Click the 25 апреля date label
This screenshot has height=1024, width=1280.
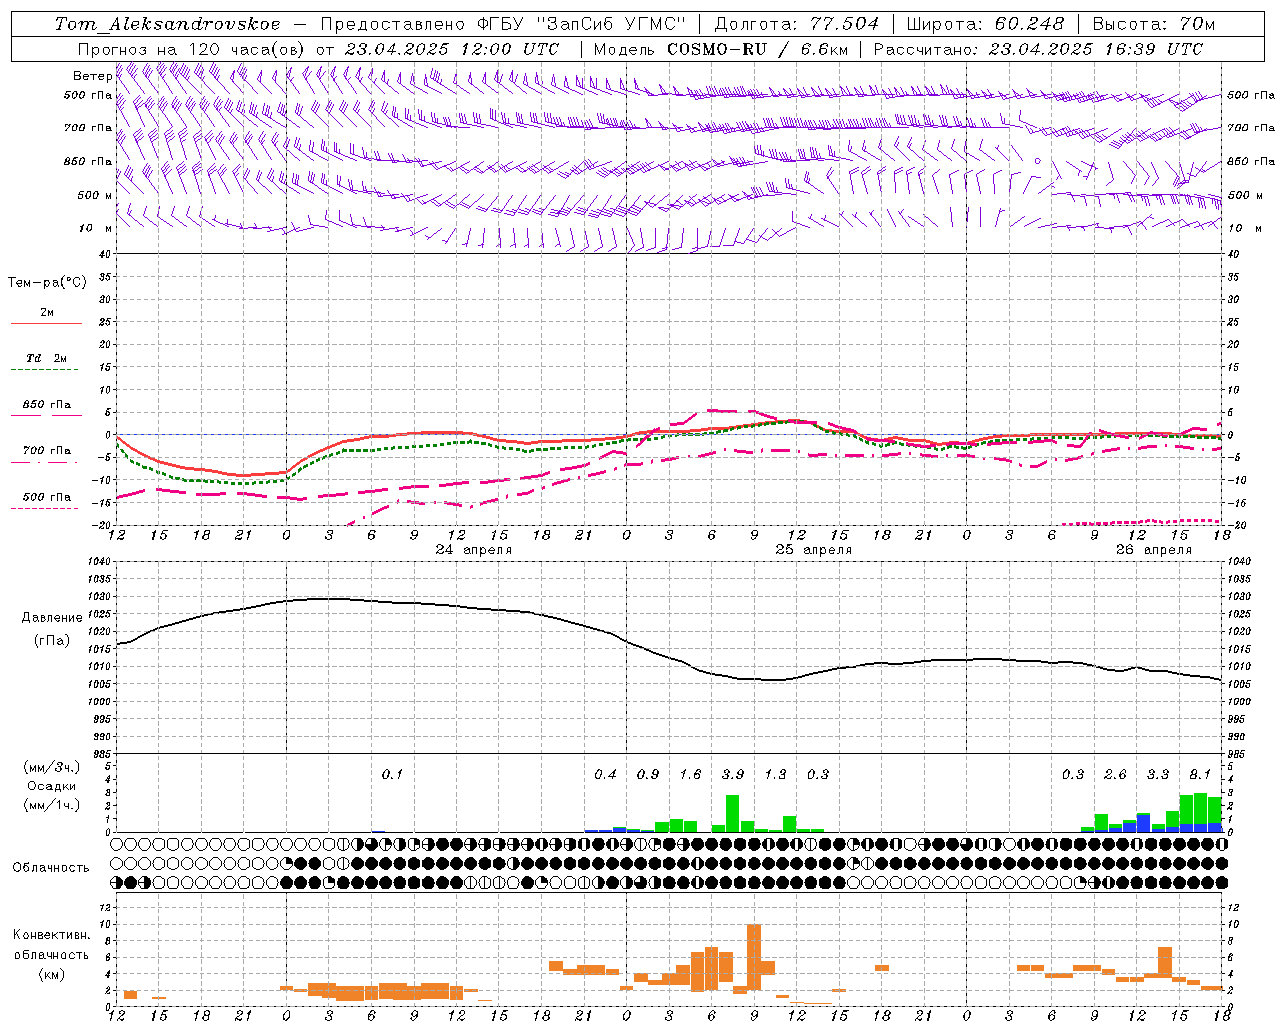click(x=814, y=550)
